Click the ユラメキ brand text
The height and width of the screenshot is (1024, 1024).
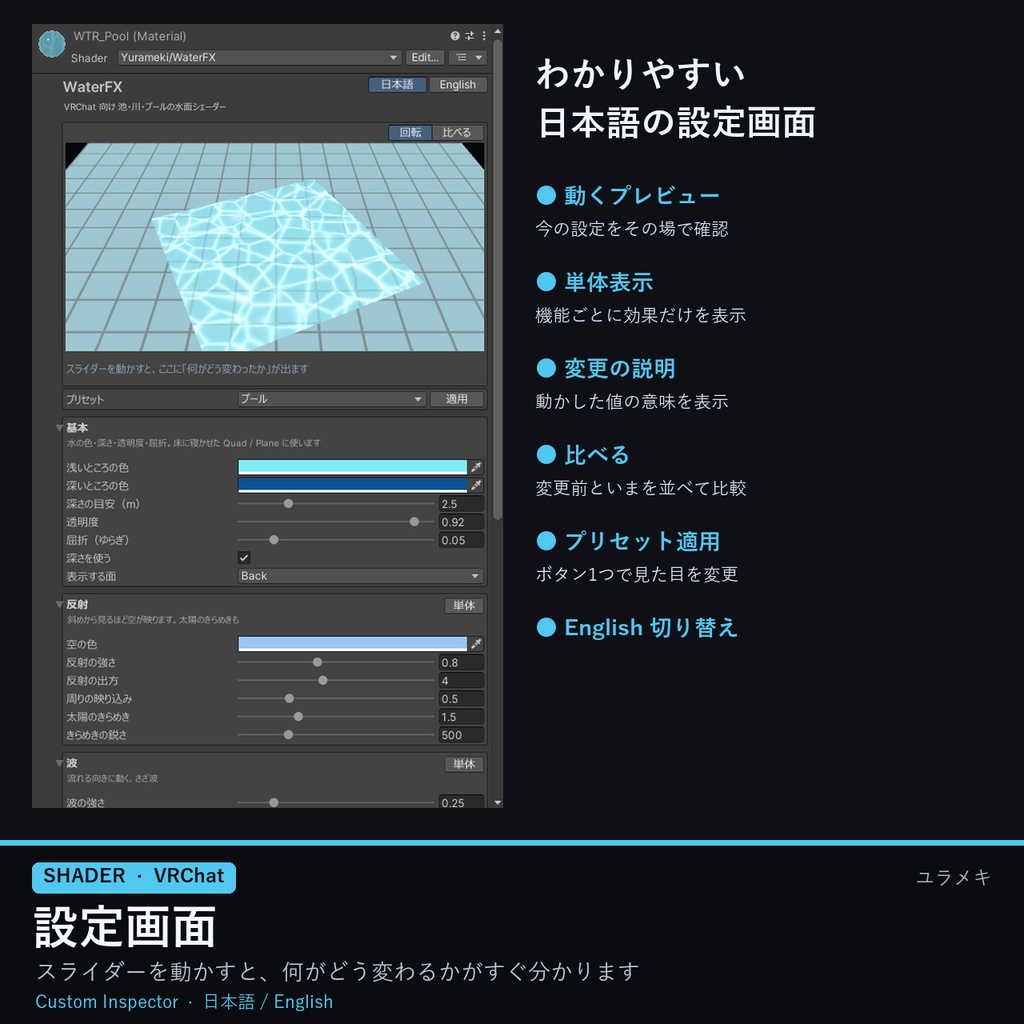click(x=953, y=877)
